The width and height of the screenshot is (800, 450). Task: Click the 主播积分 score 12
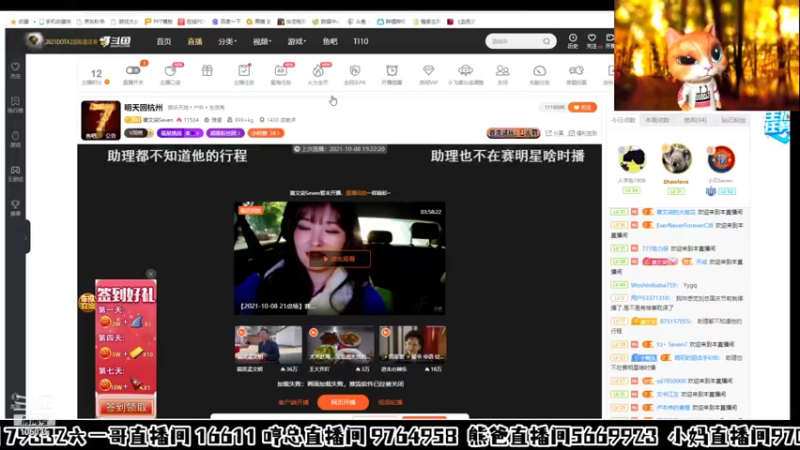point(96,76)
